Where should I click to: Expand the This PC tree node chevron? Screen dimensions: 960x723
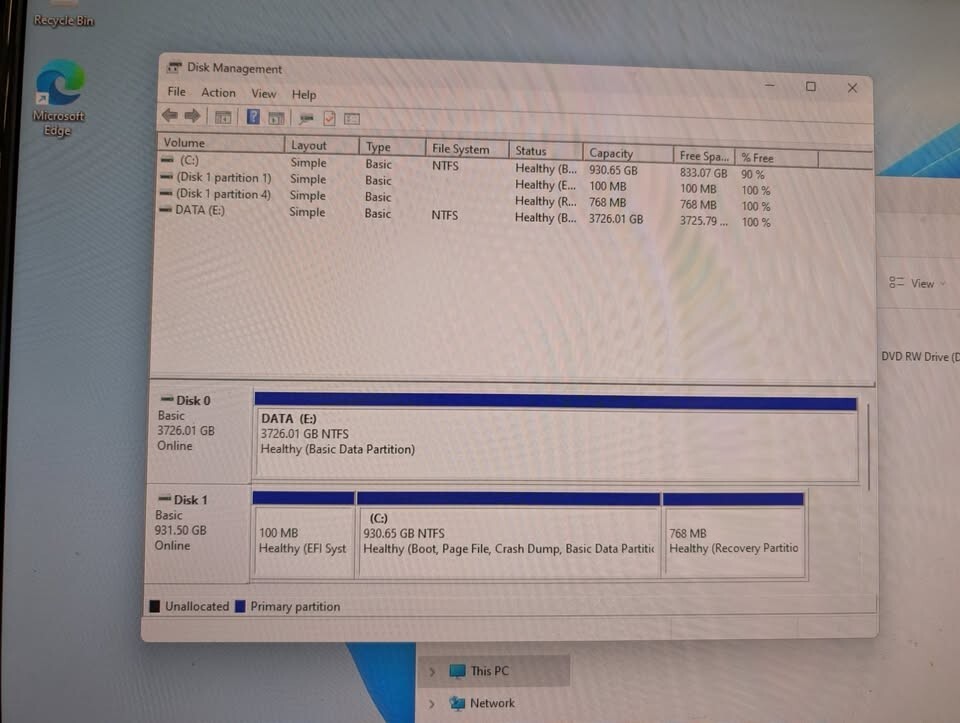[x=432, y=672]
